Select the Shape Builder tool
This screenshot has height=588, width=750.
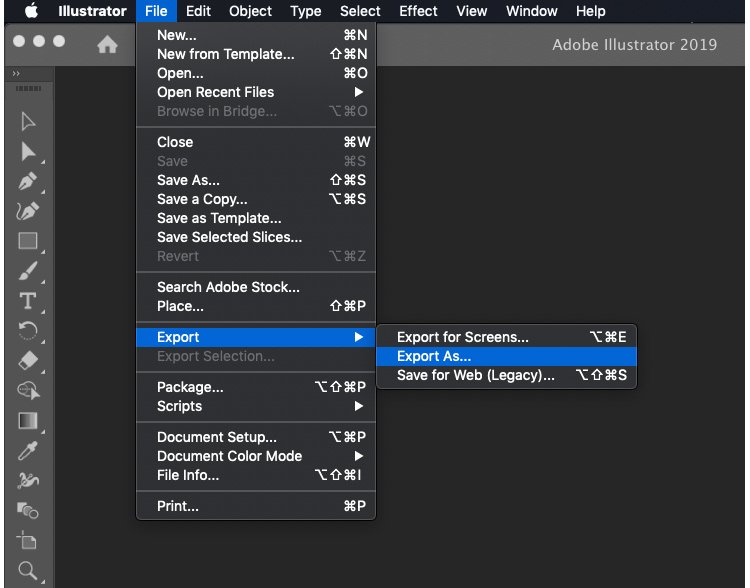(28, 390)
